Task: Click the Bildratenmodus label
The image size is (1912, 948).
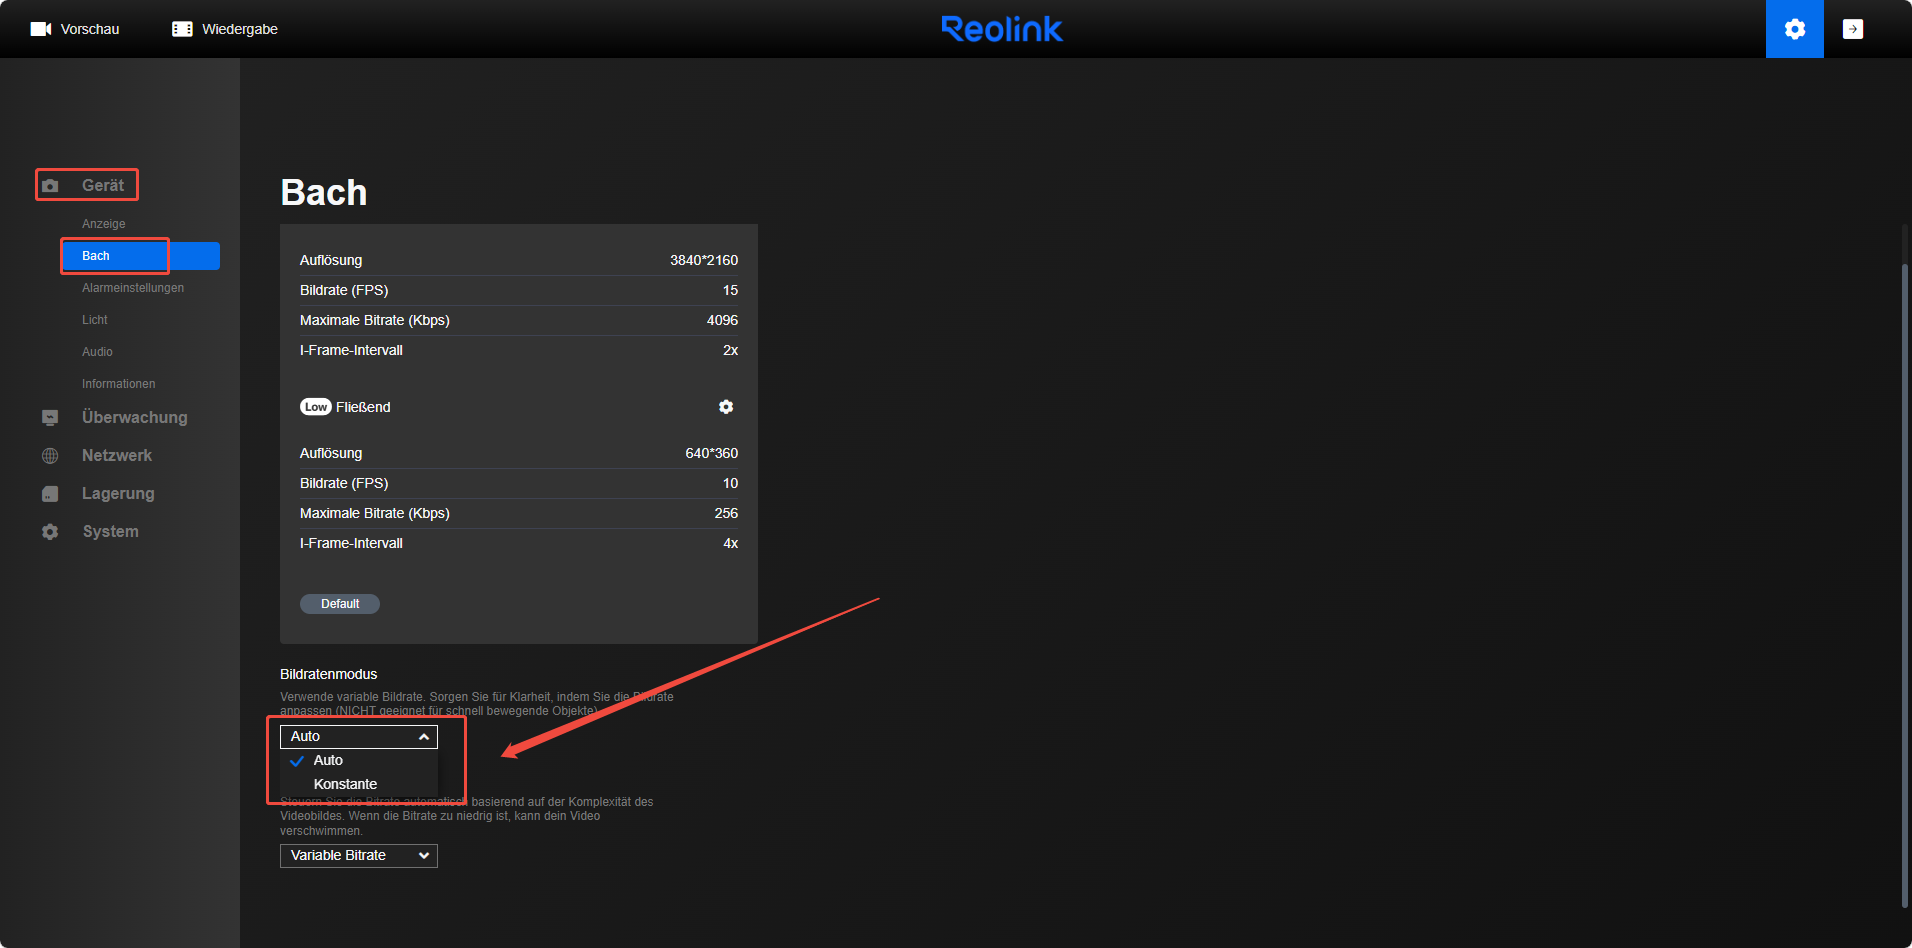Action: 329,674
